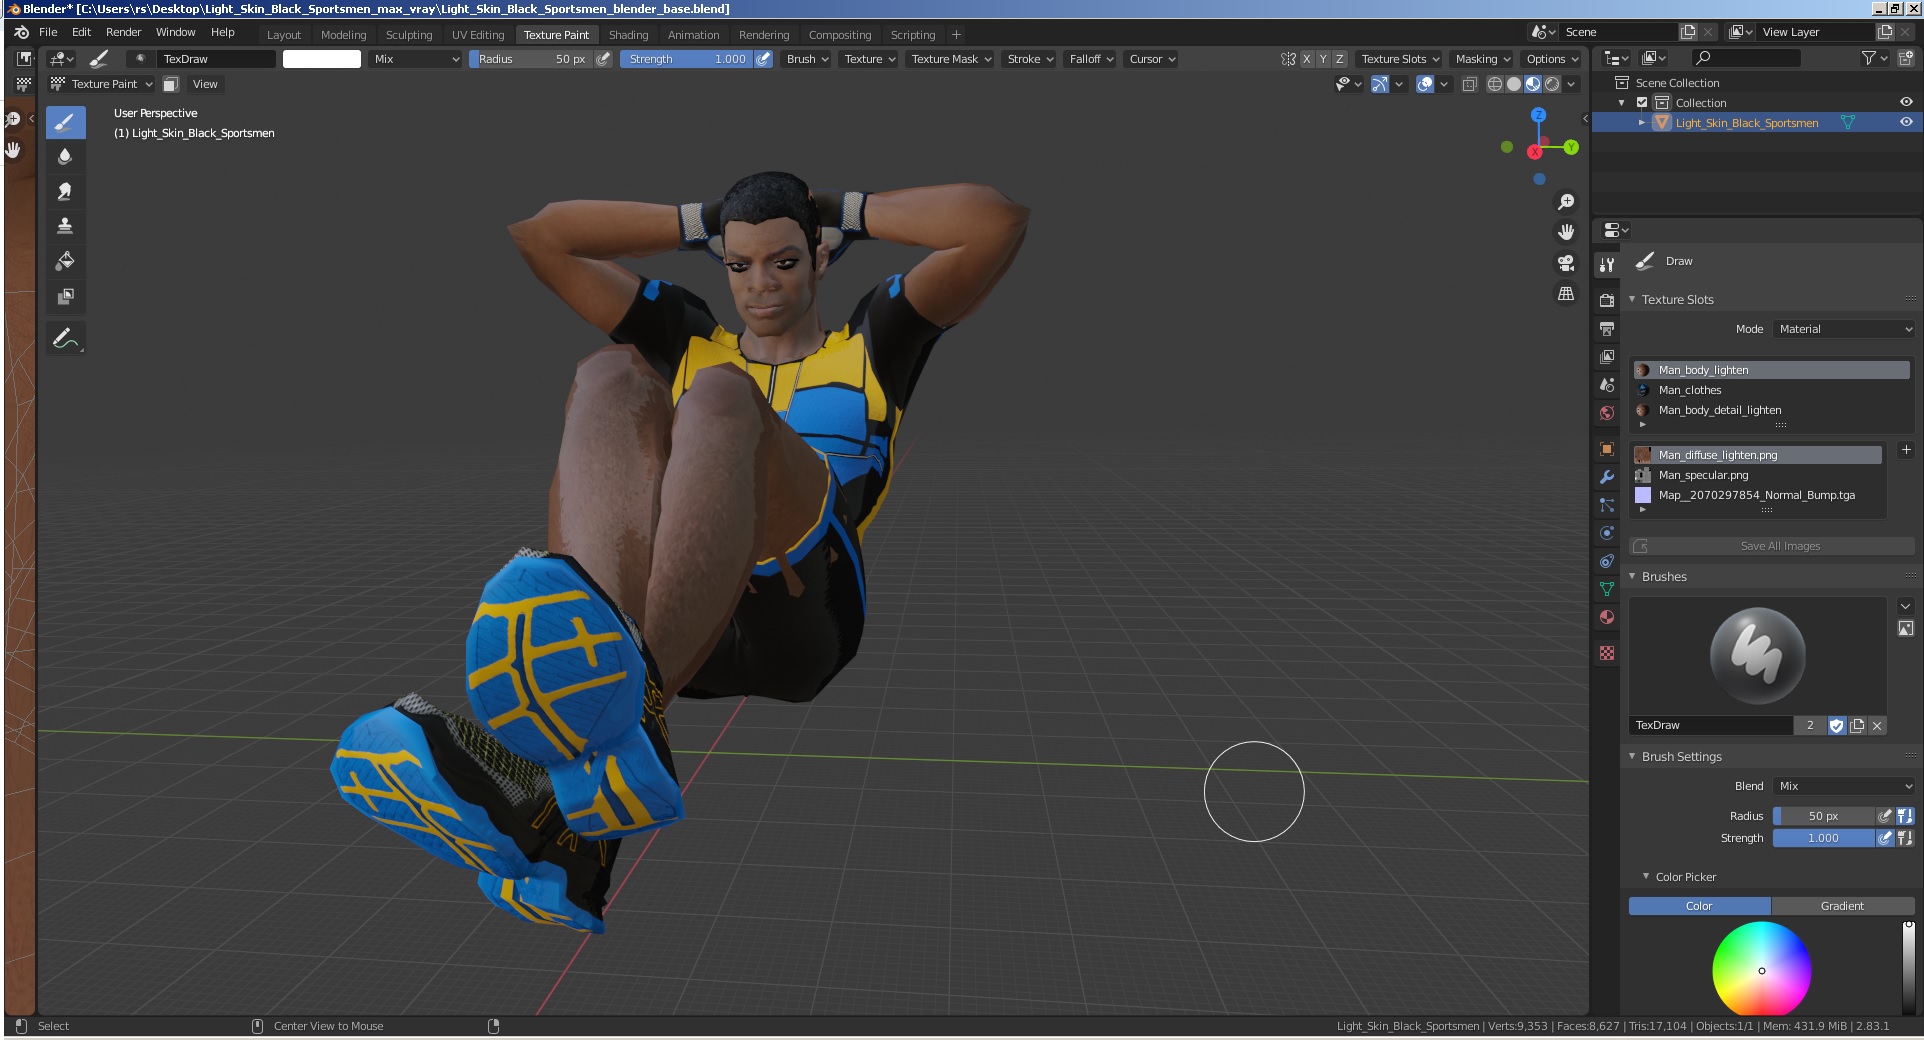Open Brush Settings Blend dropdown
Viewport: 1924px width, 1040px height.
click(1845, 786)
